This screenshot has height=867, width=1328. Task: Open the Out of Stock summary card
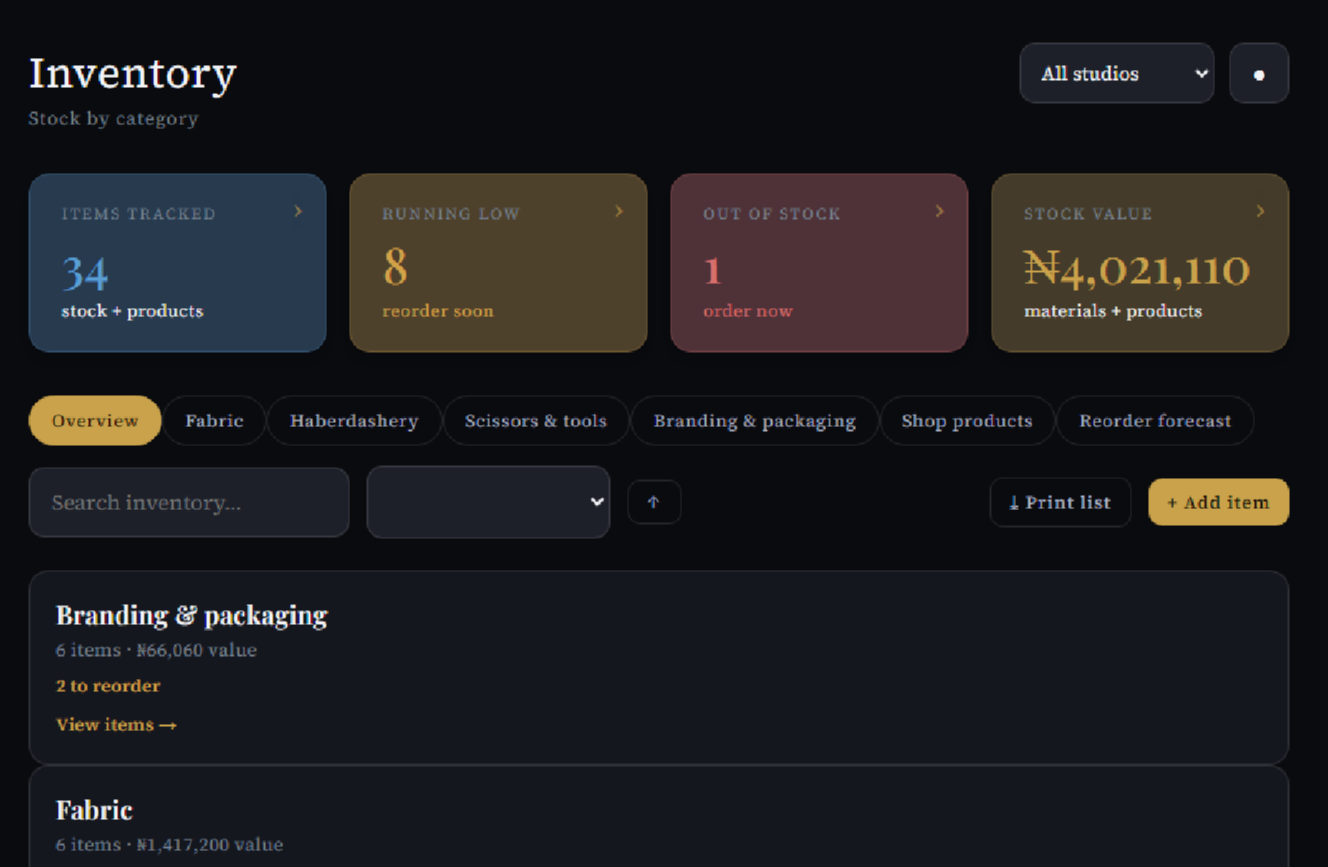[x=819, y=263]
